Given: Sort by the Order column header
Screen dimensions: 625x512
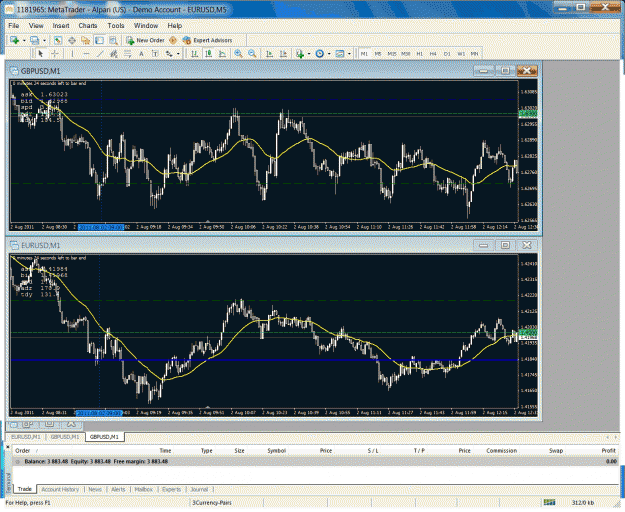Looking at the screenshot, I should point(23,451).
